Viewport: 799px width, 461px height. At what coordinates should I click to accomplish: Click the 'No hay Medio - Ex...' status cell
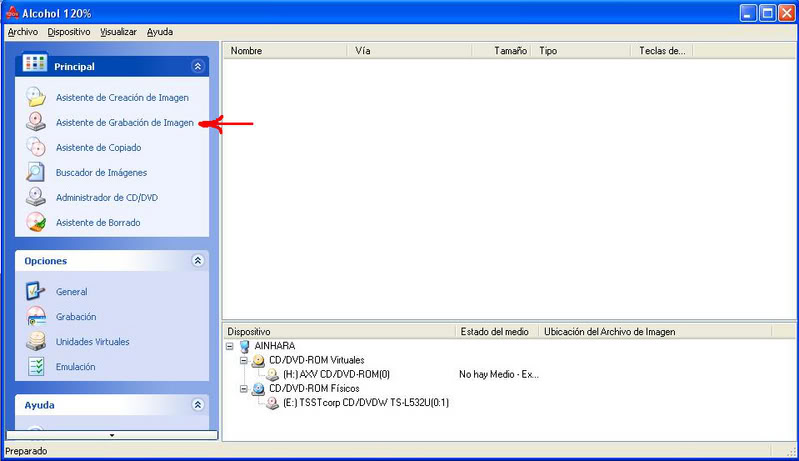click(x=498, y=374)
